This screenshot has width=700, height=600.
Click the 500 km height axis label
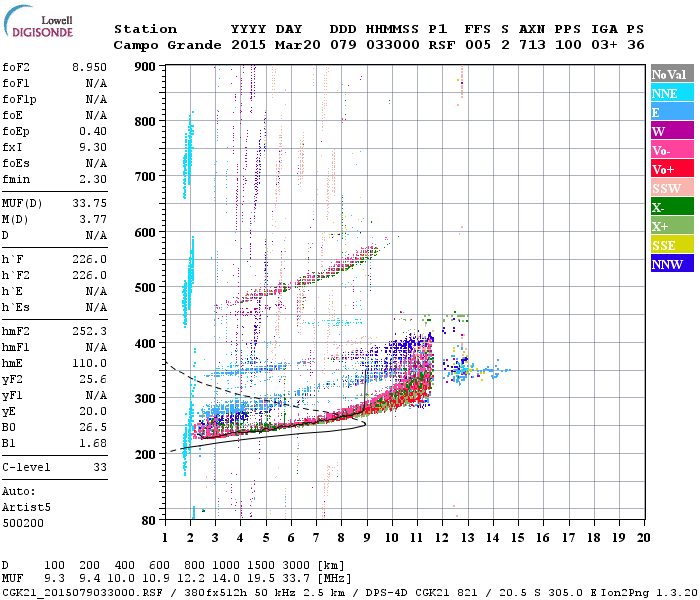click(x=145, y=288)
